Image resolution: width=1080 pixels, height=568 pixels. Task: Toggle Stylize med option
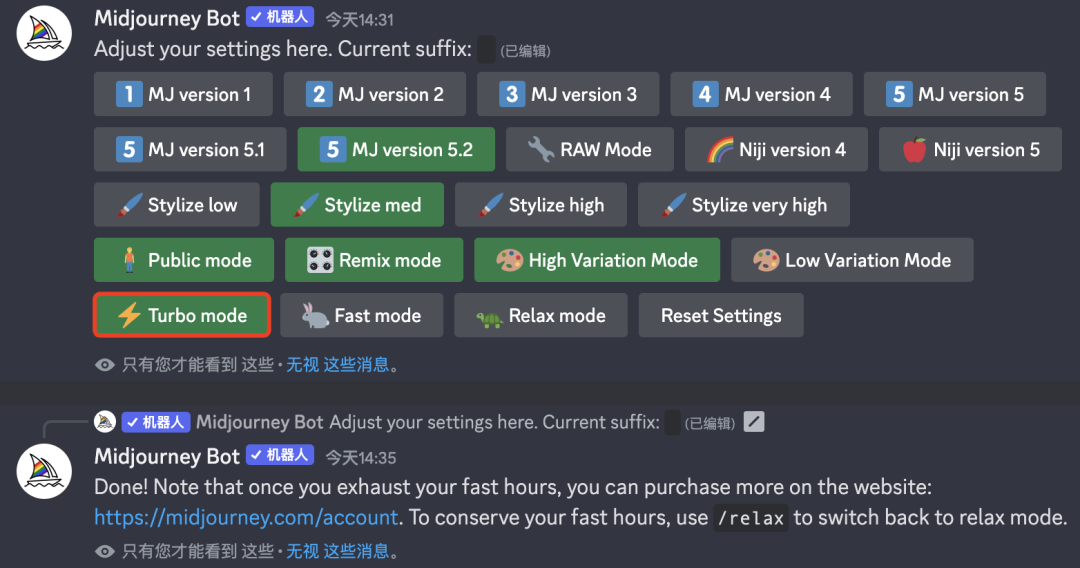(357, 204)
